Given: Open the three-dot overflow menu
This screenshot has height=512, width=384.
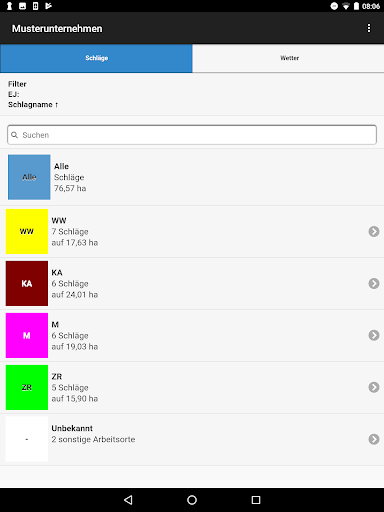Looking at the screenshot, I should click(x=369, y=28).
